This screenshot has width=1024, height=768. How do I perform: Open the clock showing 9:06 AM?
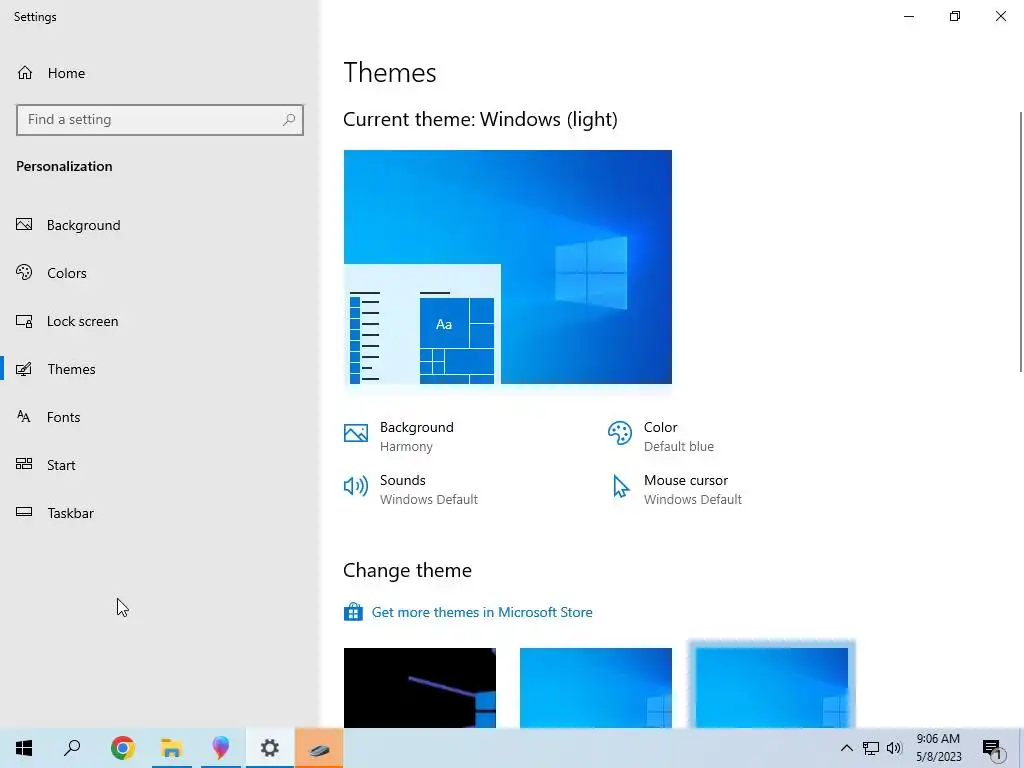pyautogui.click(x=938, y=748)
